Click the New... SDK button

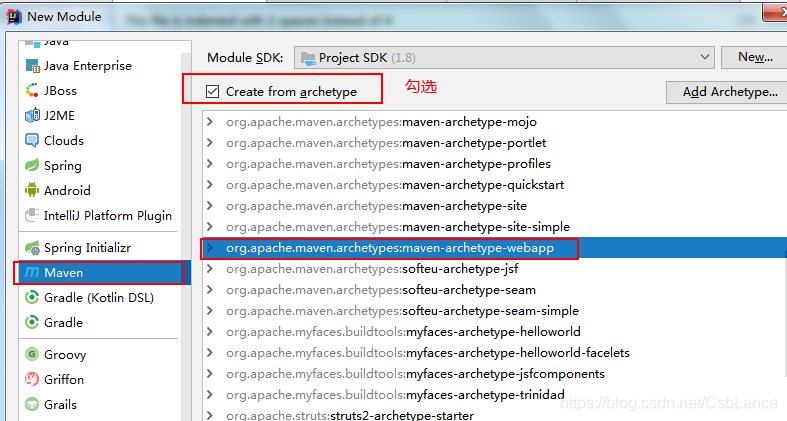tap(754, 57)
